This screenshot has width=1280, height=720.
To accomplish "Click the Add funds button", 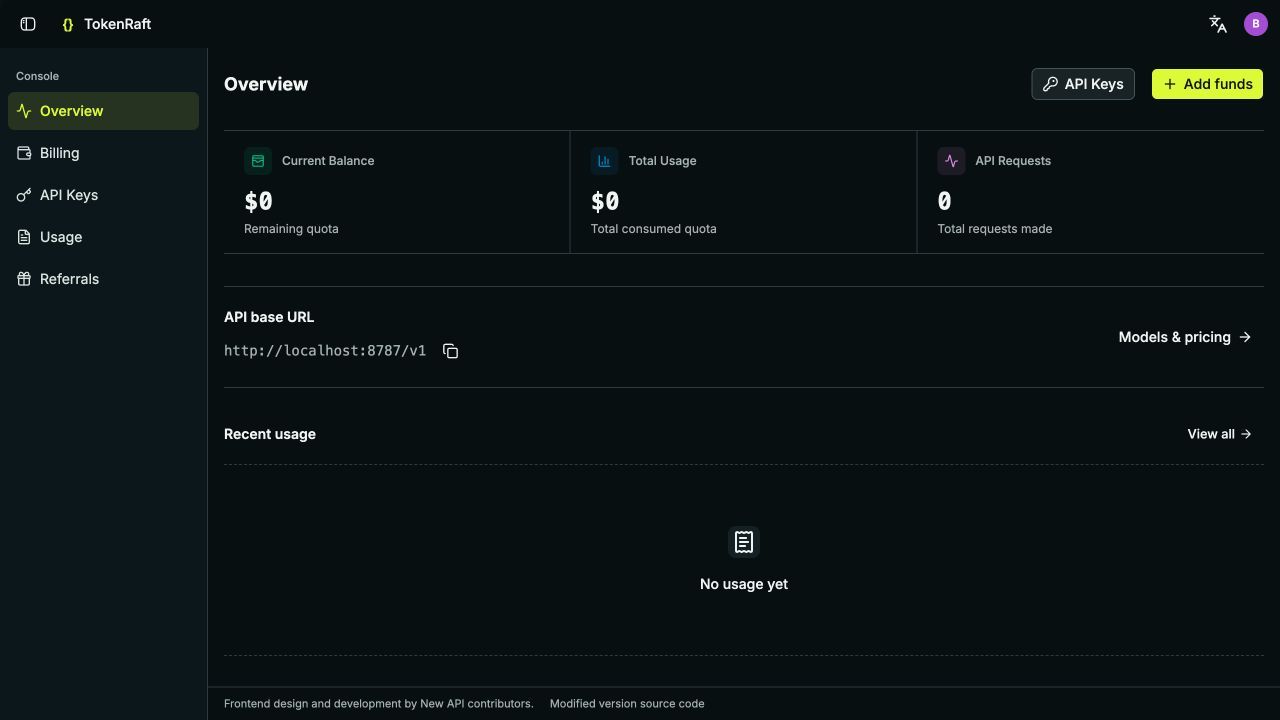I will (1207, 84).
